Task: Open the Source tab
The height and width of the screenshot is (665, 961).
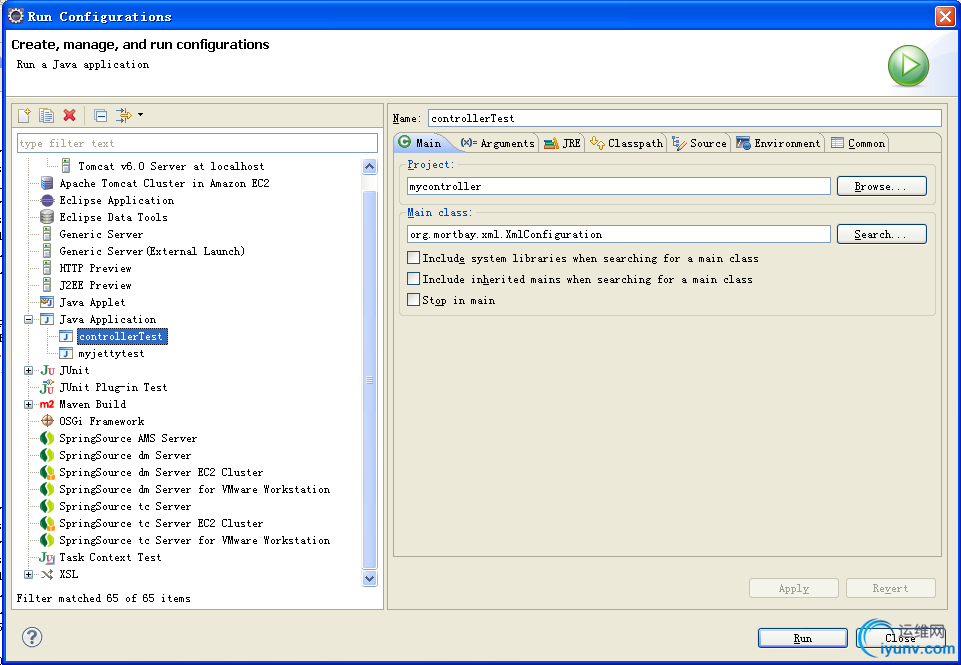Action: click(x=699, y=143)
